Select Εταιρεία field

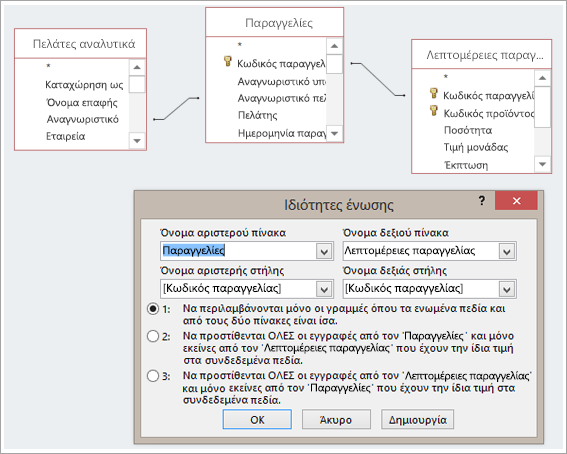click(x=65, y=136)
